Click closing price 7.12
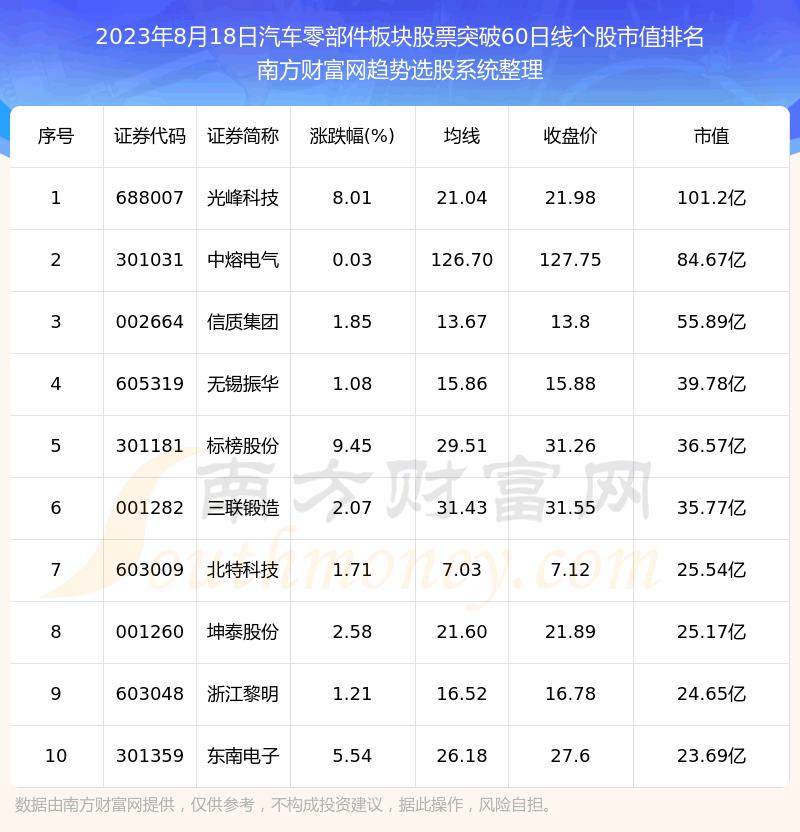Screen dimensions: 800x832 point(570,570)
